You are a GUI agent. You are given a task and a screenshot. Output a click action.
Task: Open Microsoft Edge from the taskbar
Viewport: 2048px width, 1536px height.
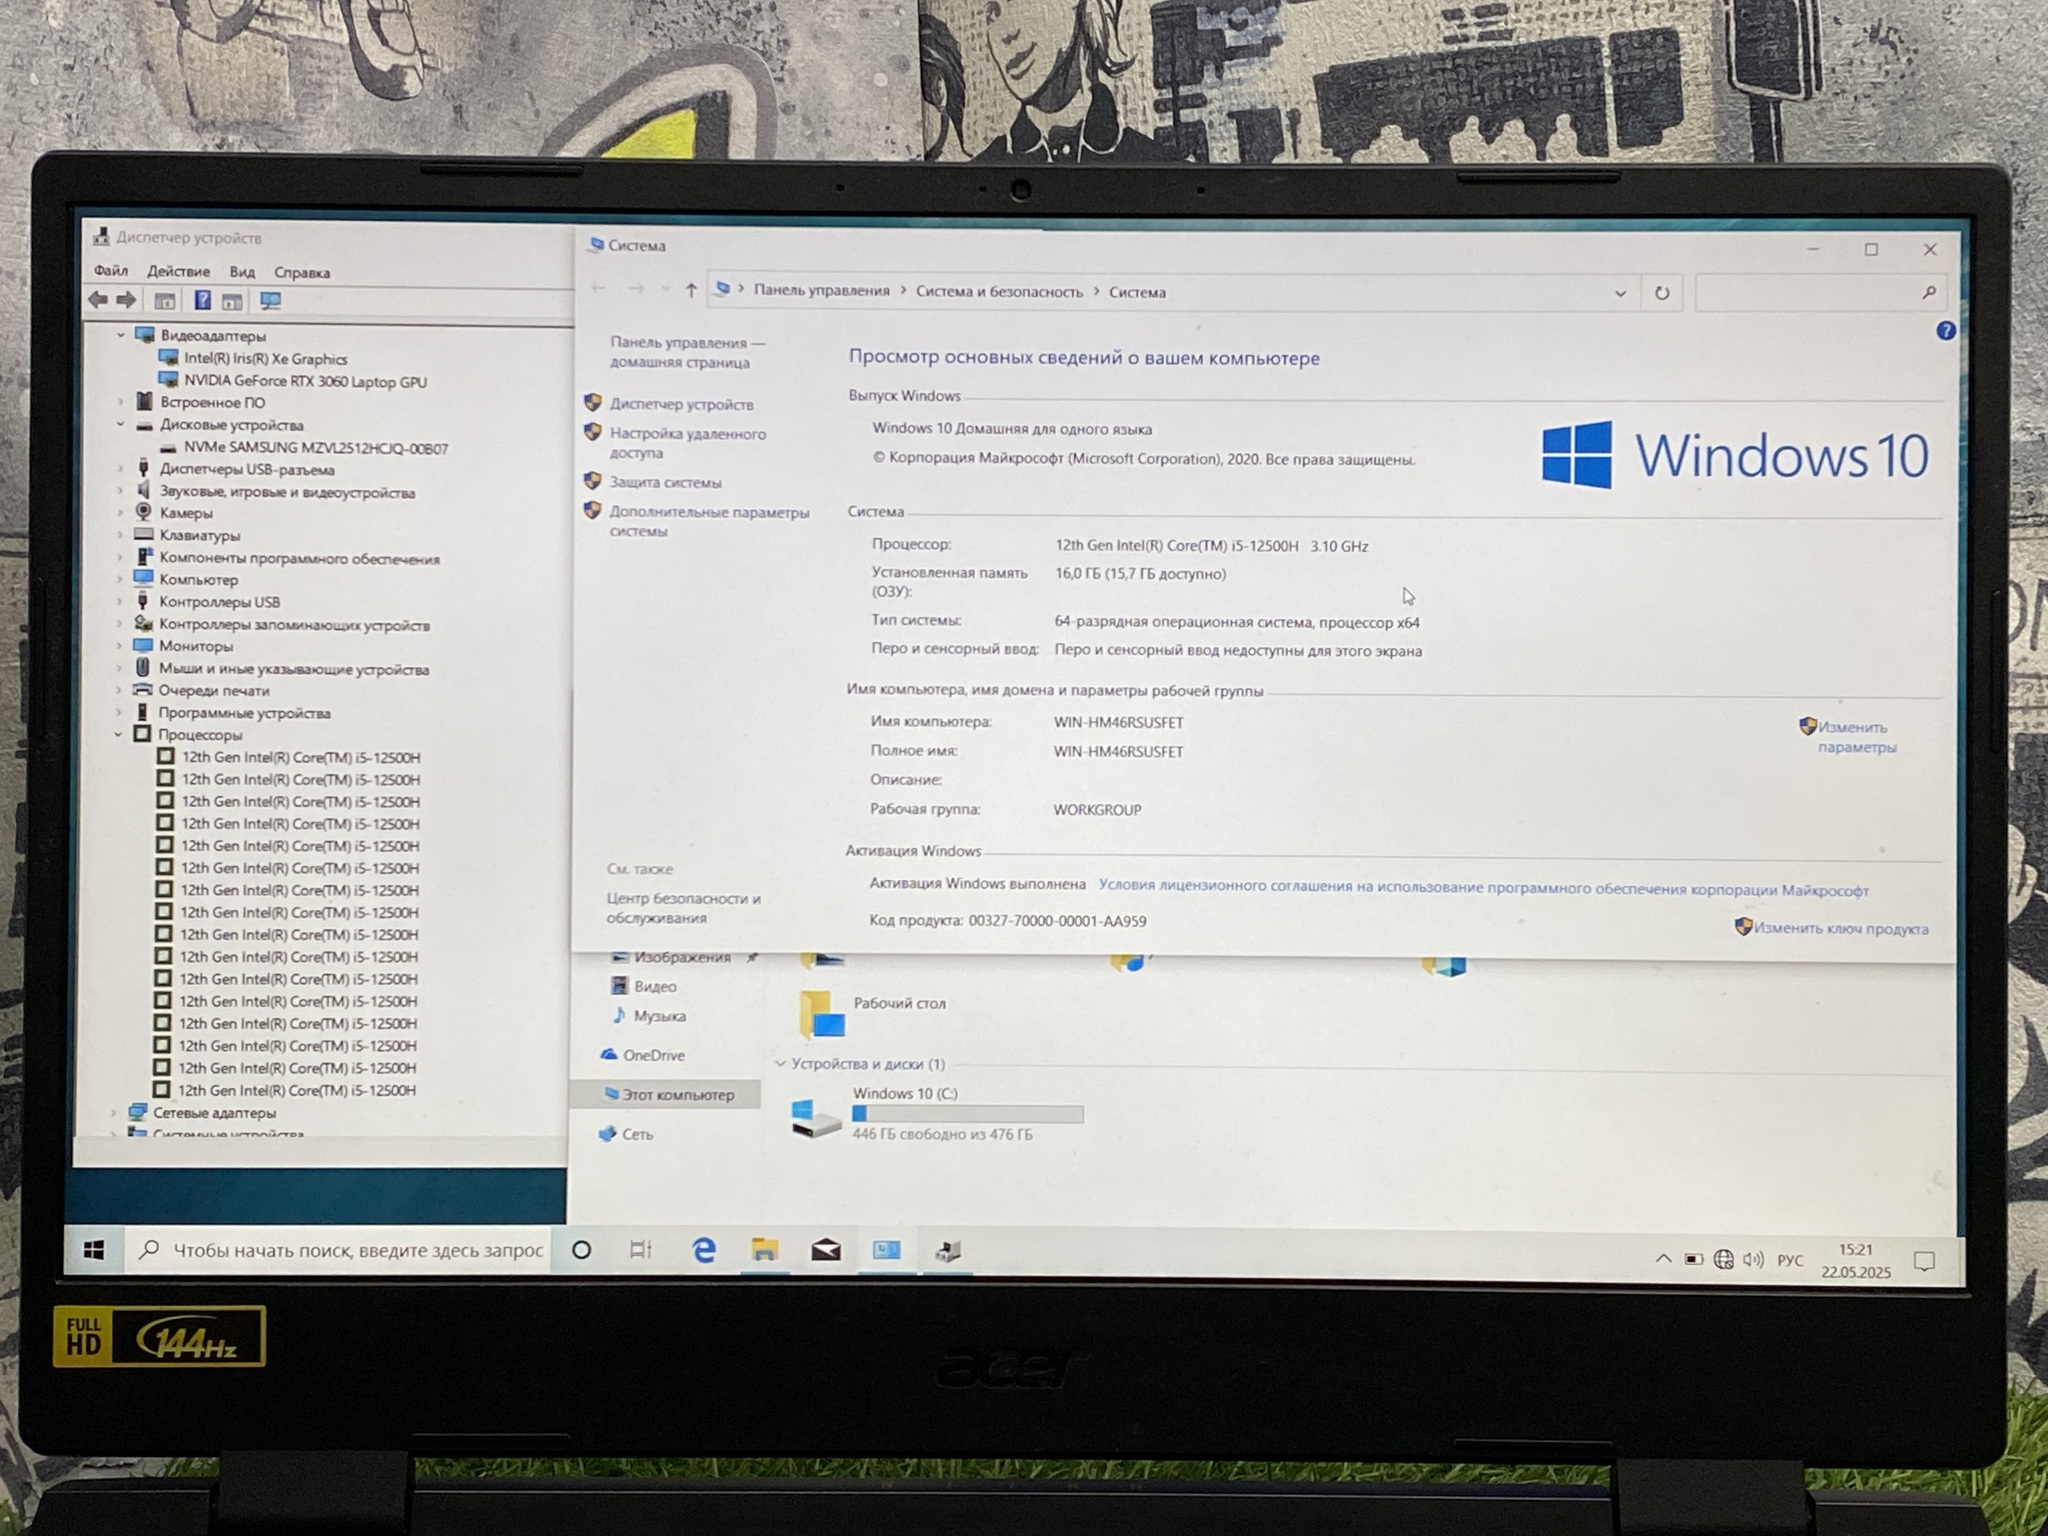coord(704,1250)
